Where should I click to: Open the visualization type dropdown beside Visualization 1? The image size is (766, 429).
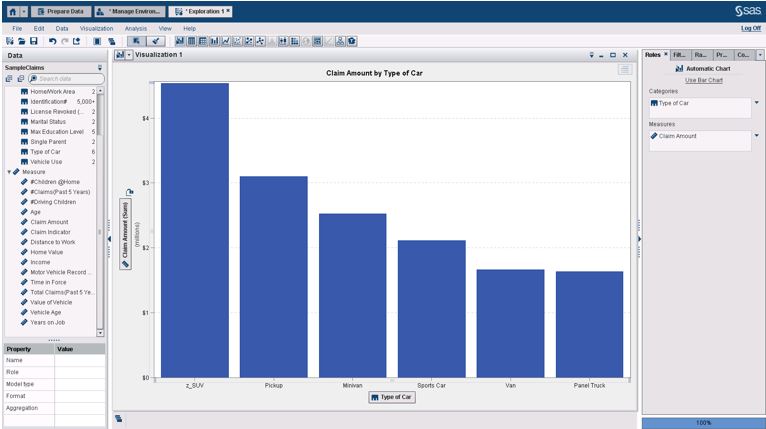pos(128,55)
